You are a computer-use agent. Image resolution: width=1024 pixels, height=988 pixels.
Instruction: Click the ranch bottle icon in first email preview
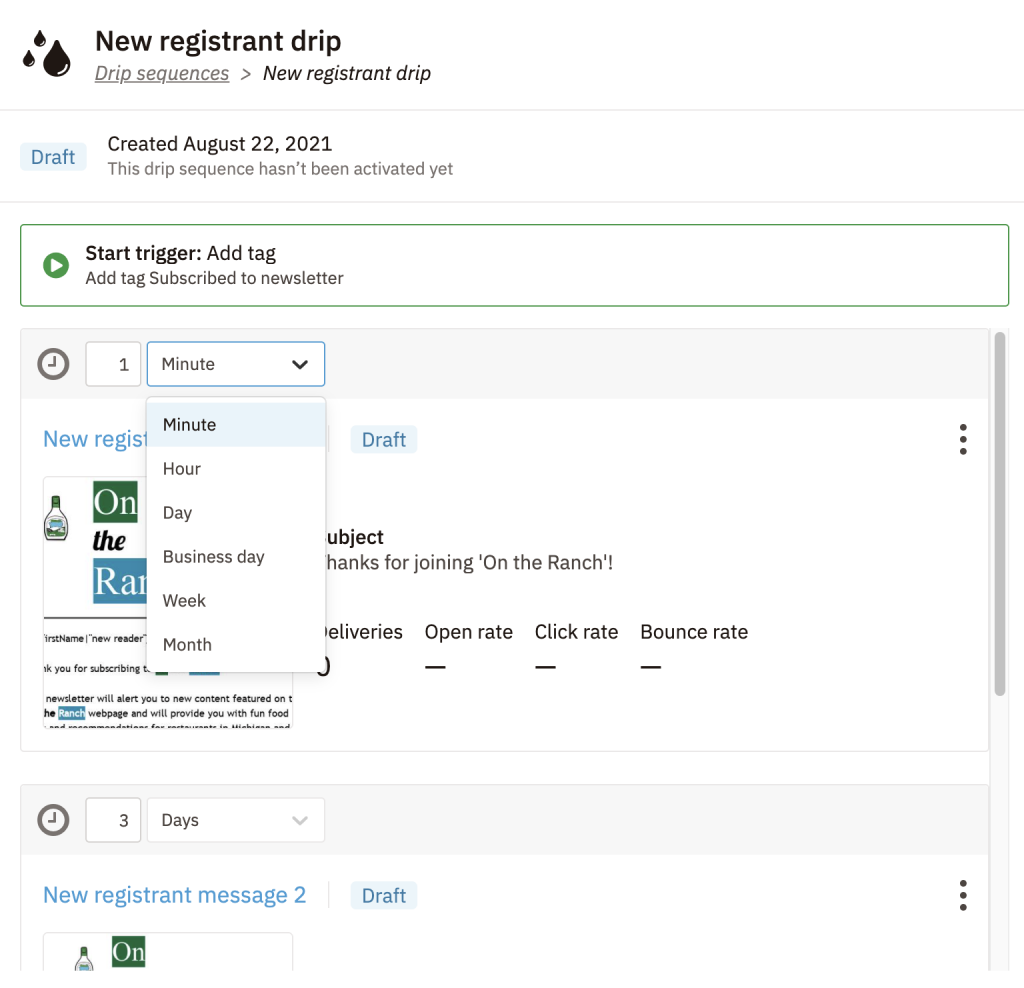pos(56,518)
